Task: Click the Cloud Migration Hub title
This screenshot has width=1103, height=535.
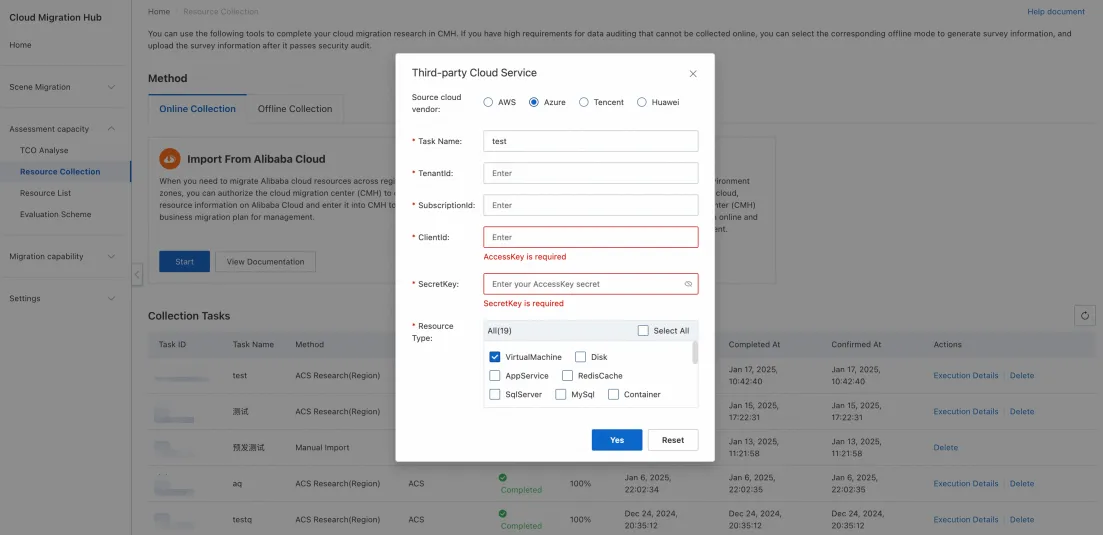Action: pyautogui.click(x=56, y=18)
